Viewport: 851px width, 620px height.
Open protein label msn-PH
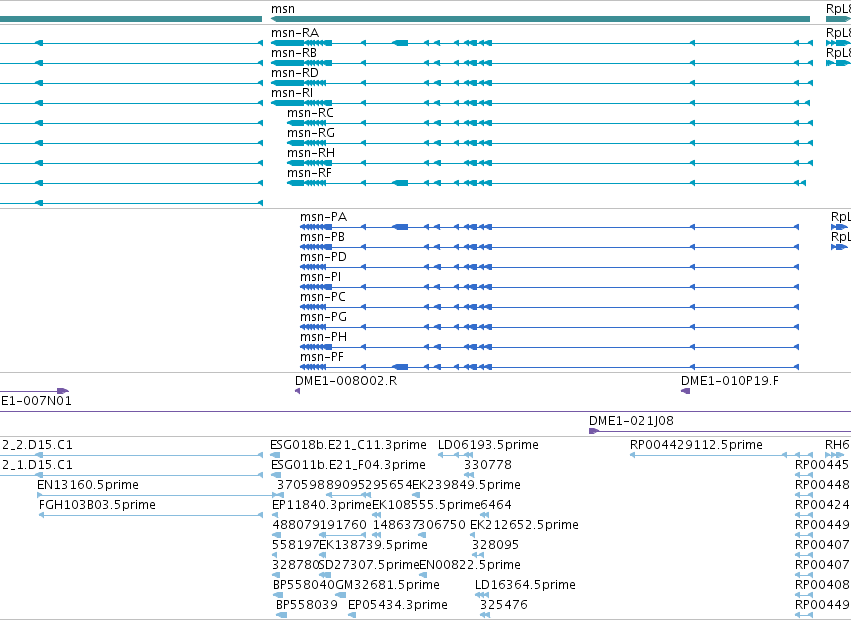(x=323, y=338)
